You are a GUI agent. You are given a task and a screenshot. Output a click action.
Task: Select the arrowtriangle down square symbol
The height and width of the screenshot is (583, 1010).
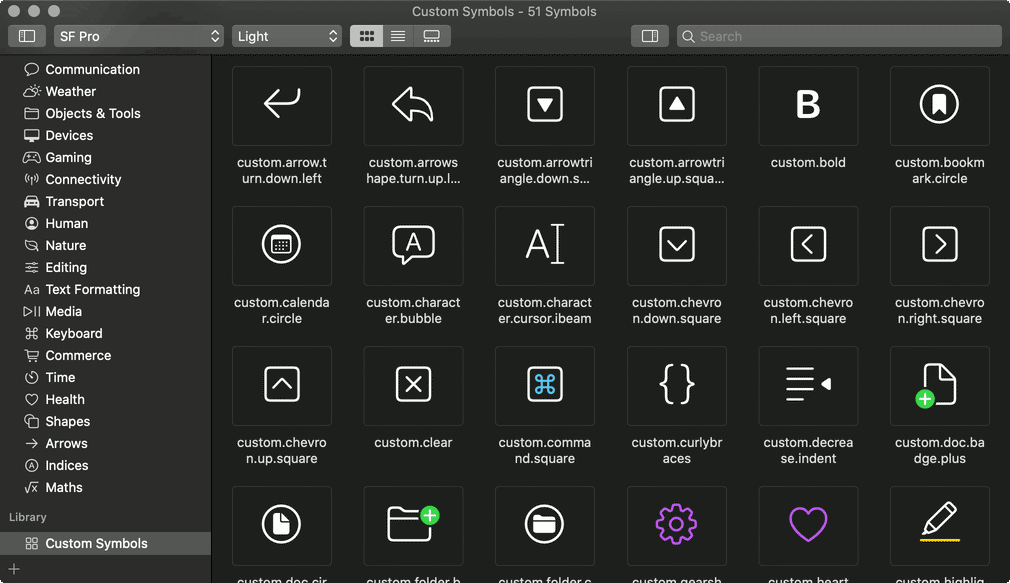544,106
